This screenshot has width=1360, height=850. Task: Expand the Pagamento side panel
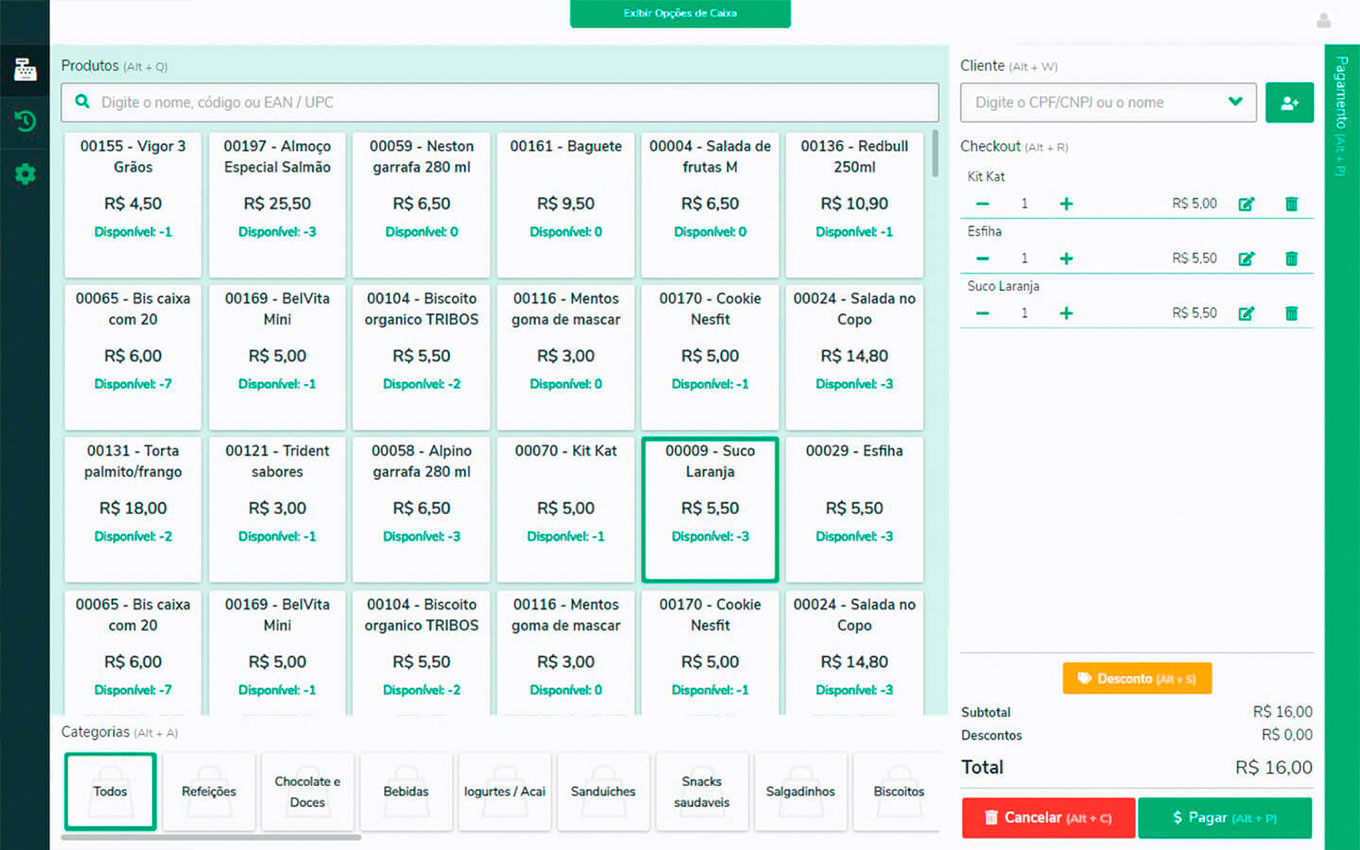1341,115
